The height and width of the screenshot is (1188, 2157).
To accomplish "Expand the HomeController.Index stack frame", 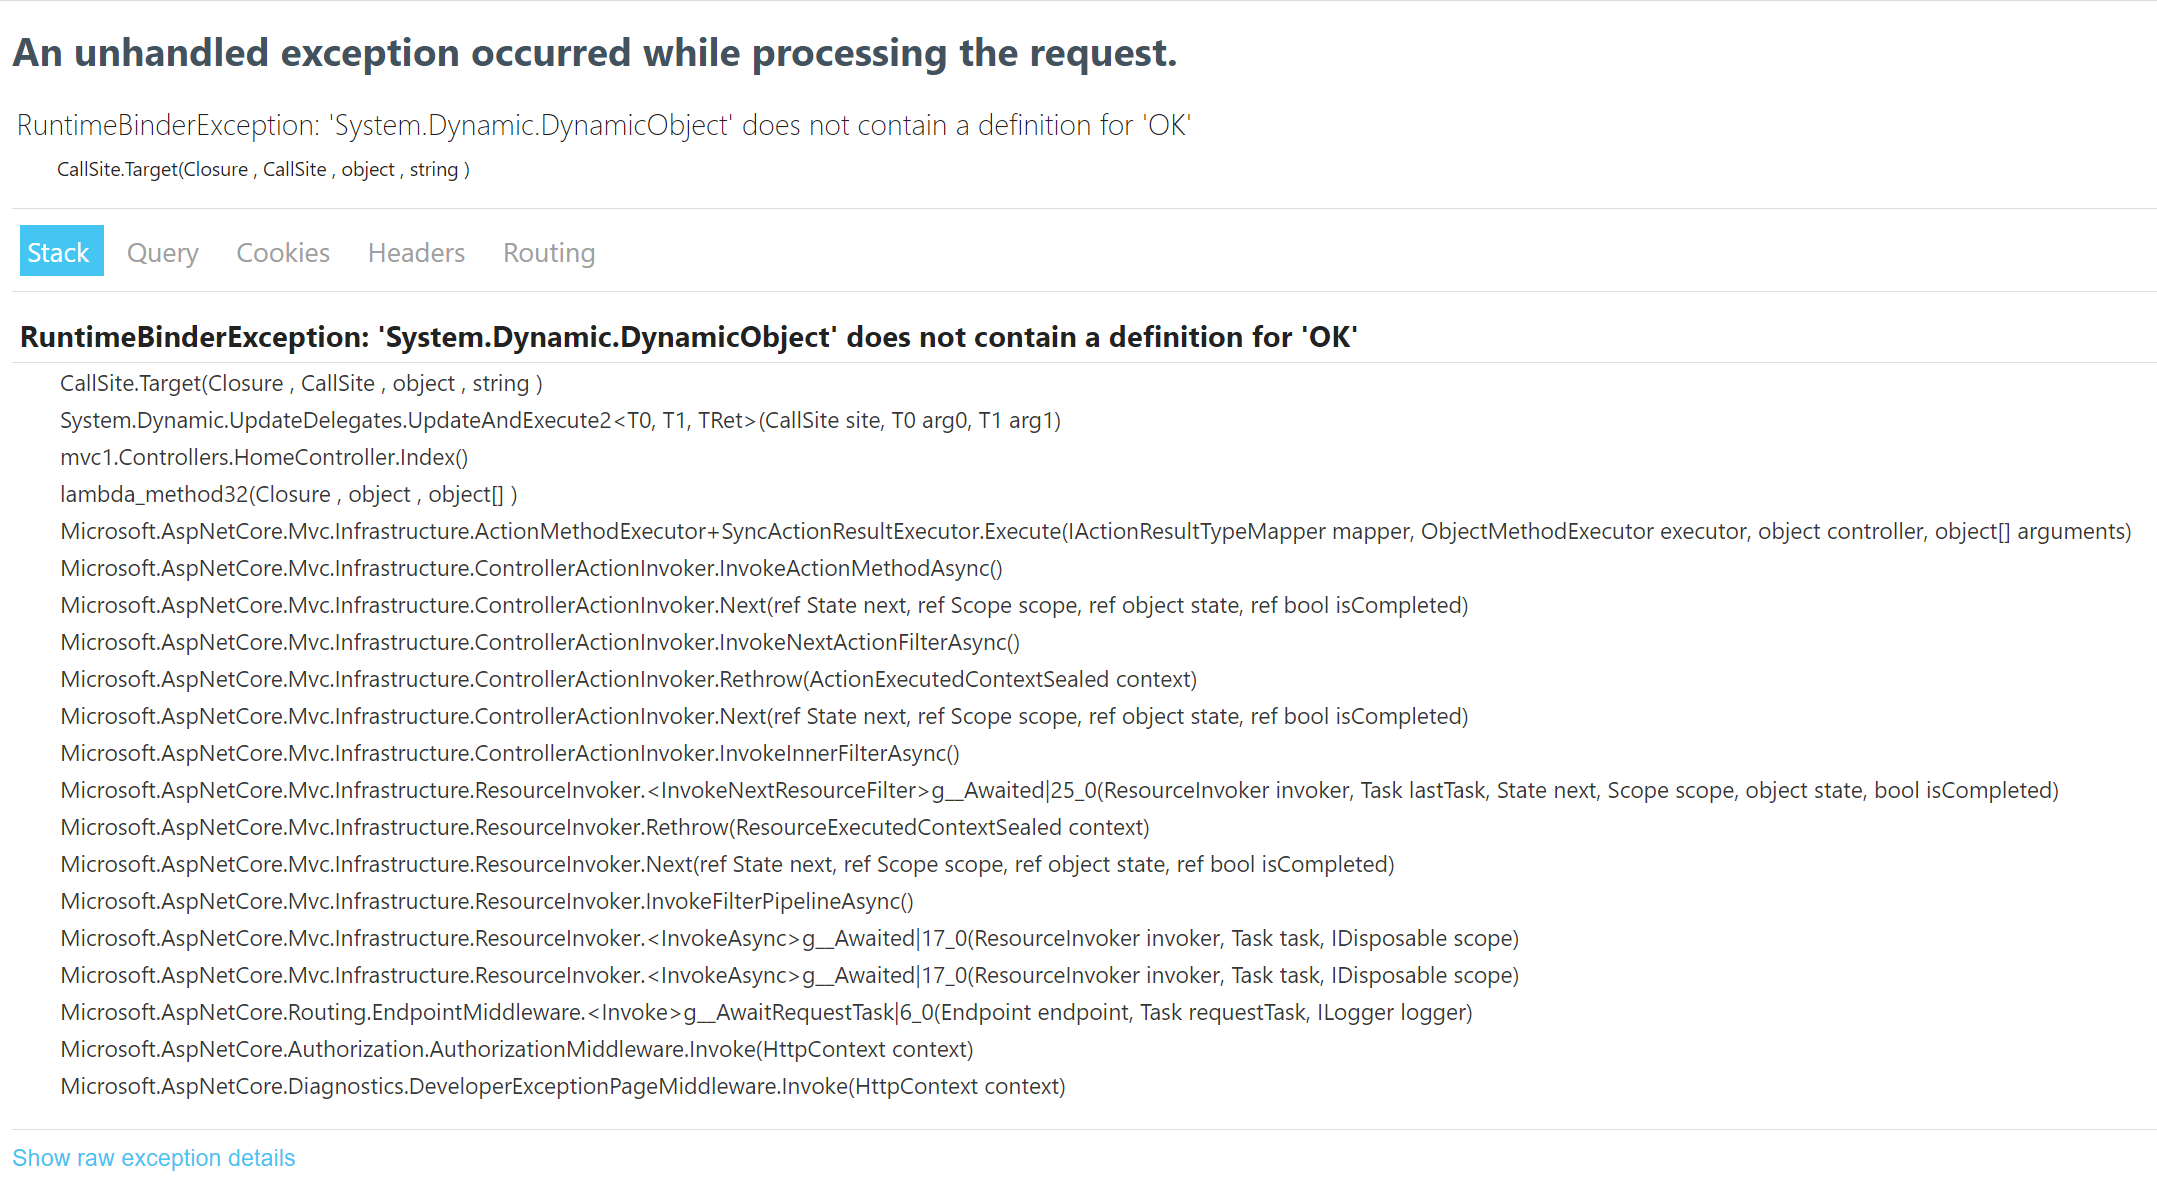I will (x=264, y=457).
